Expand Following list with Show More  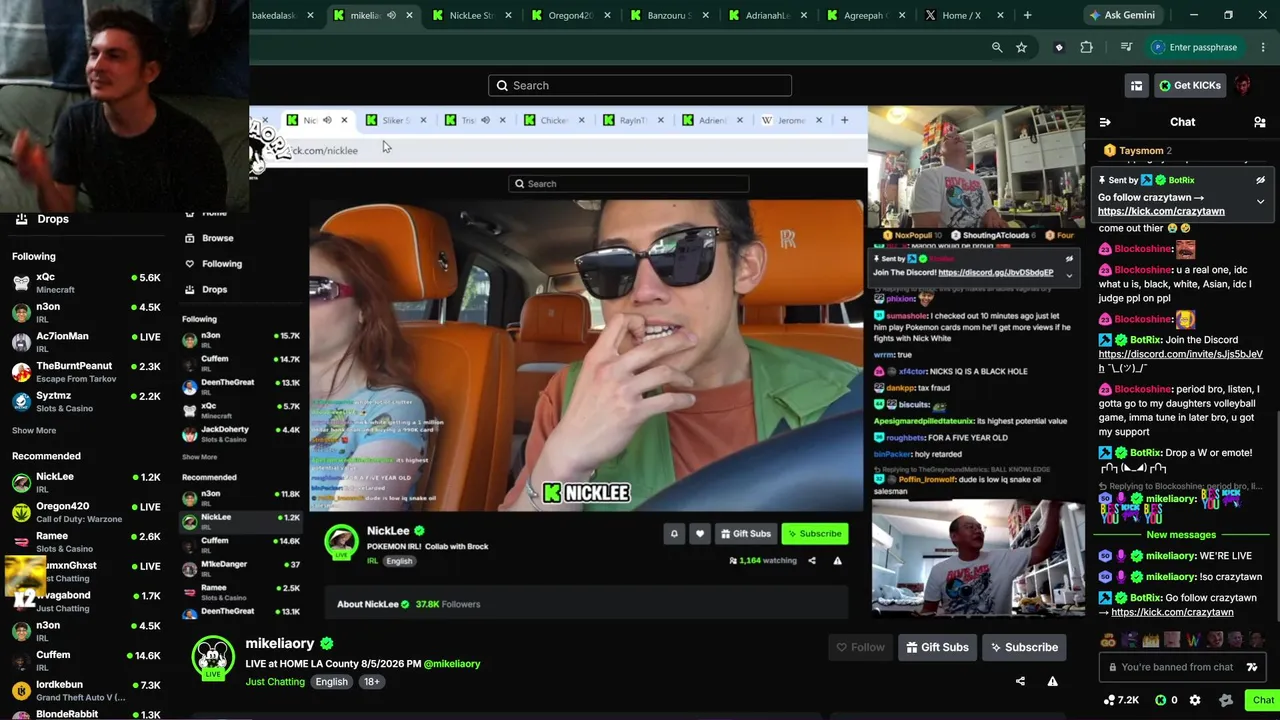(x=34, y=431)
